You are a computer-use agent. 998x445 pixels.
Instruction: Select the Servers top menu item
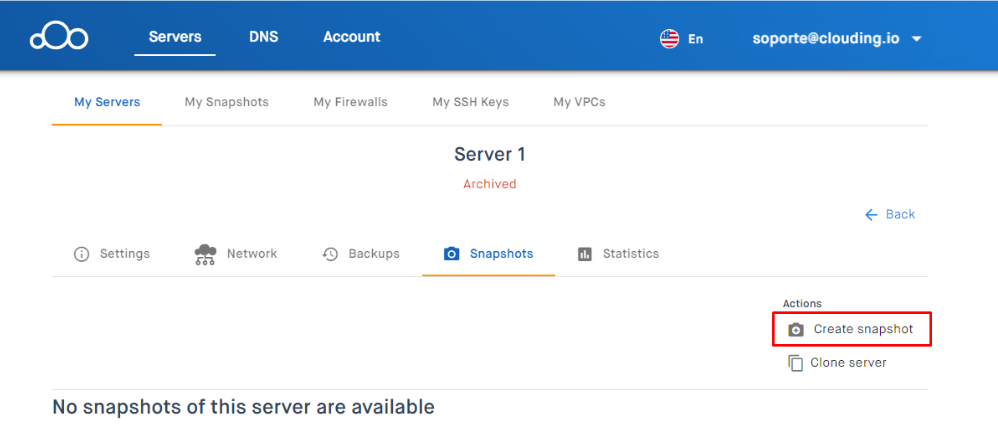tap(175, 37)
